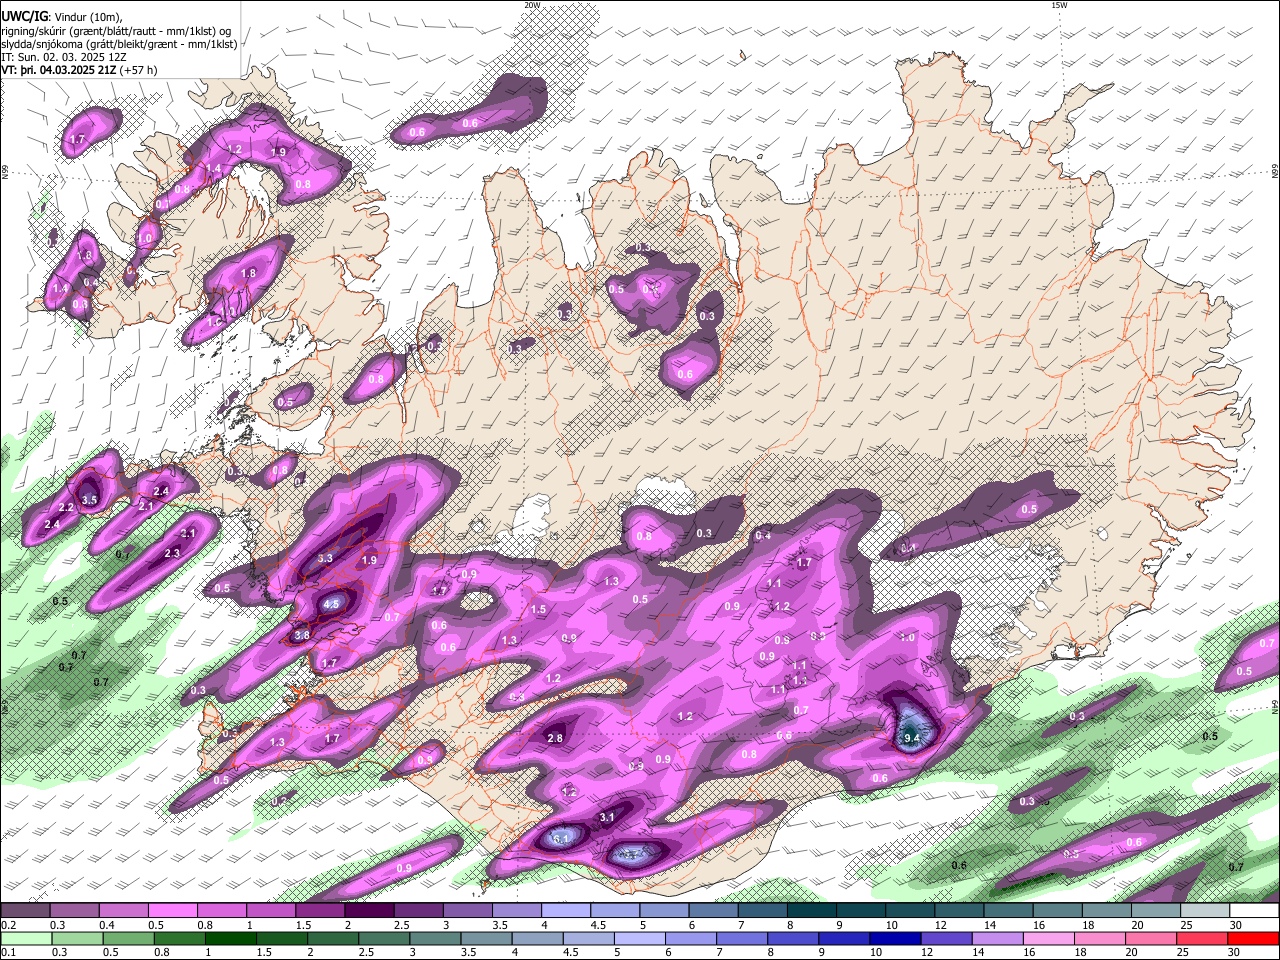Click the 2.2 precipitation value on the map

(x=67, y=508)
